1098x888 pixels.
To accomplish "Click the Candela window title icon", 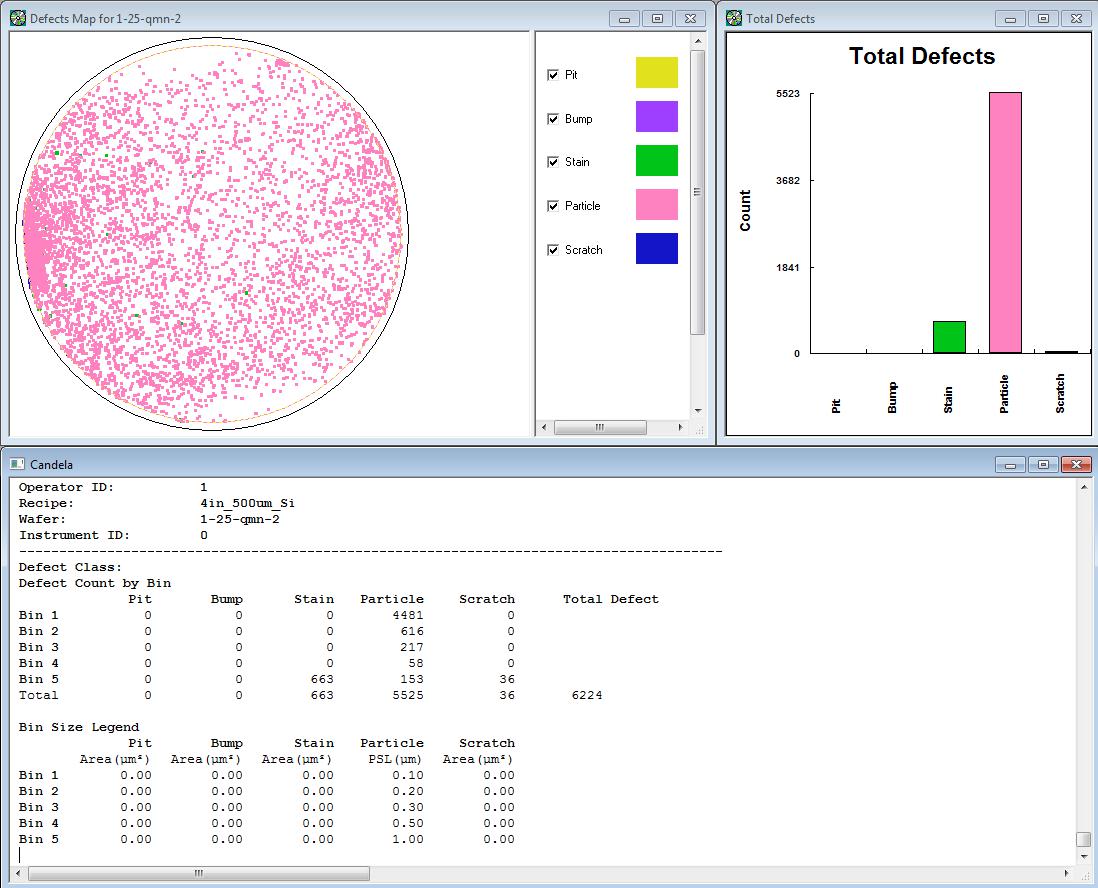I will click(17, 464).
